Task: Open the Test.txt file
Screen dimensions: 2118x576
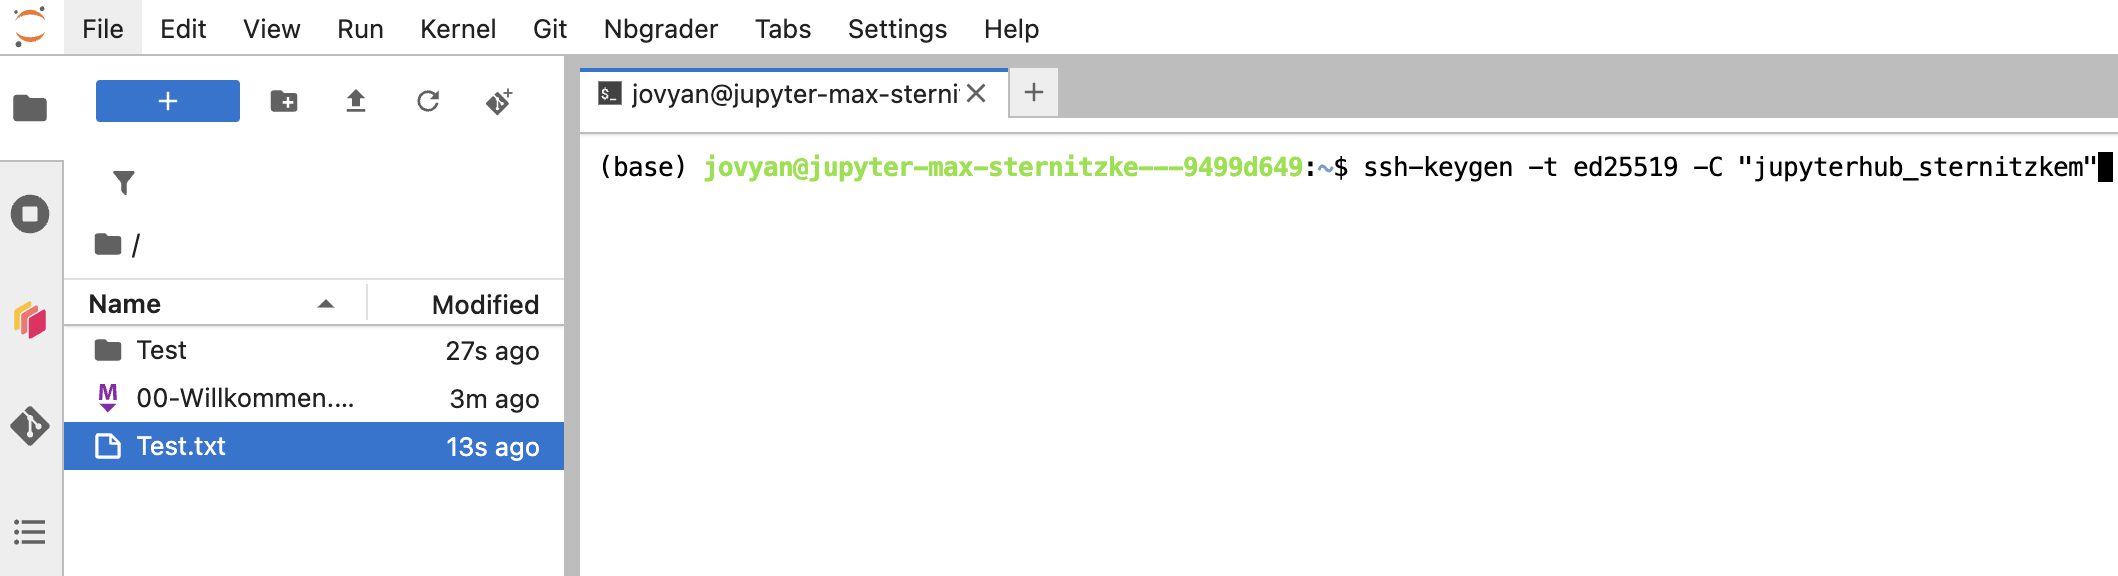Action: 178,446
